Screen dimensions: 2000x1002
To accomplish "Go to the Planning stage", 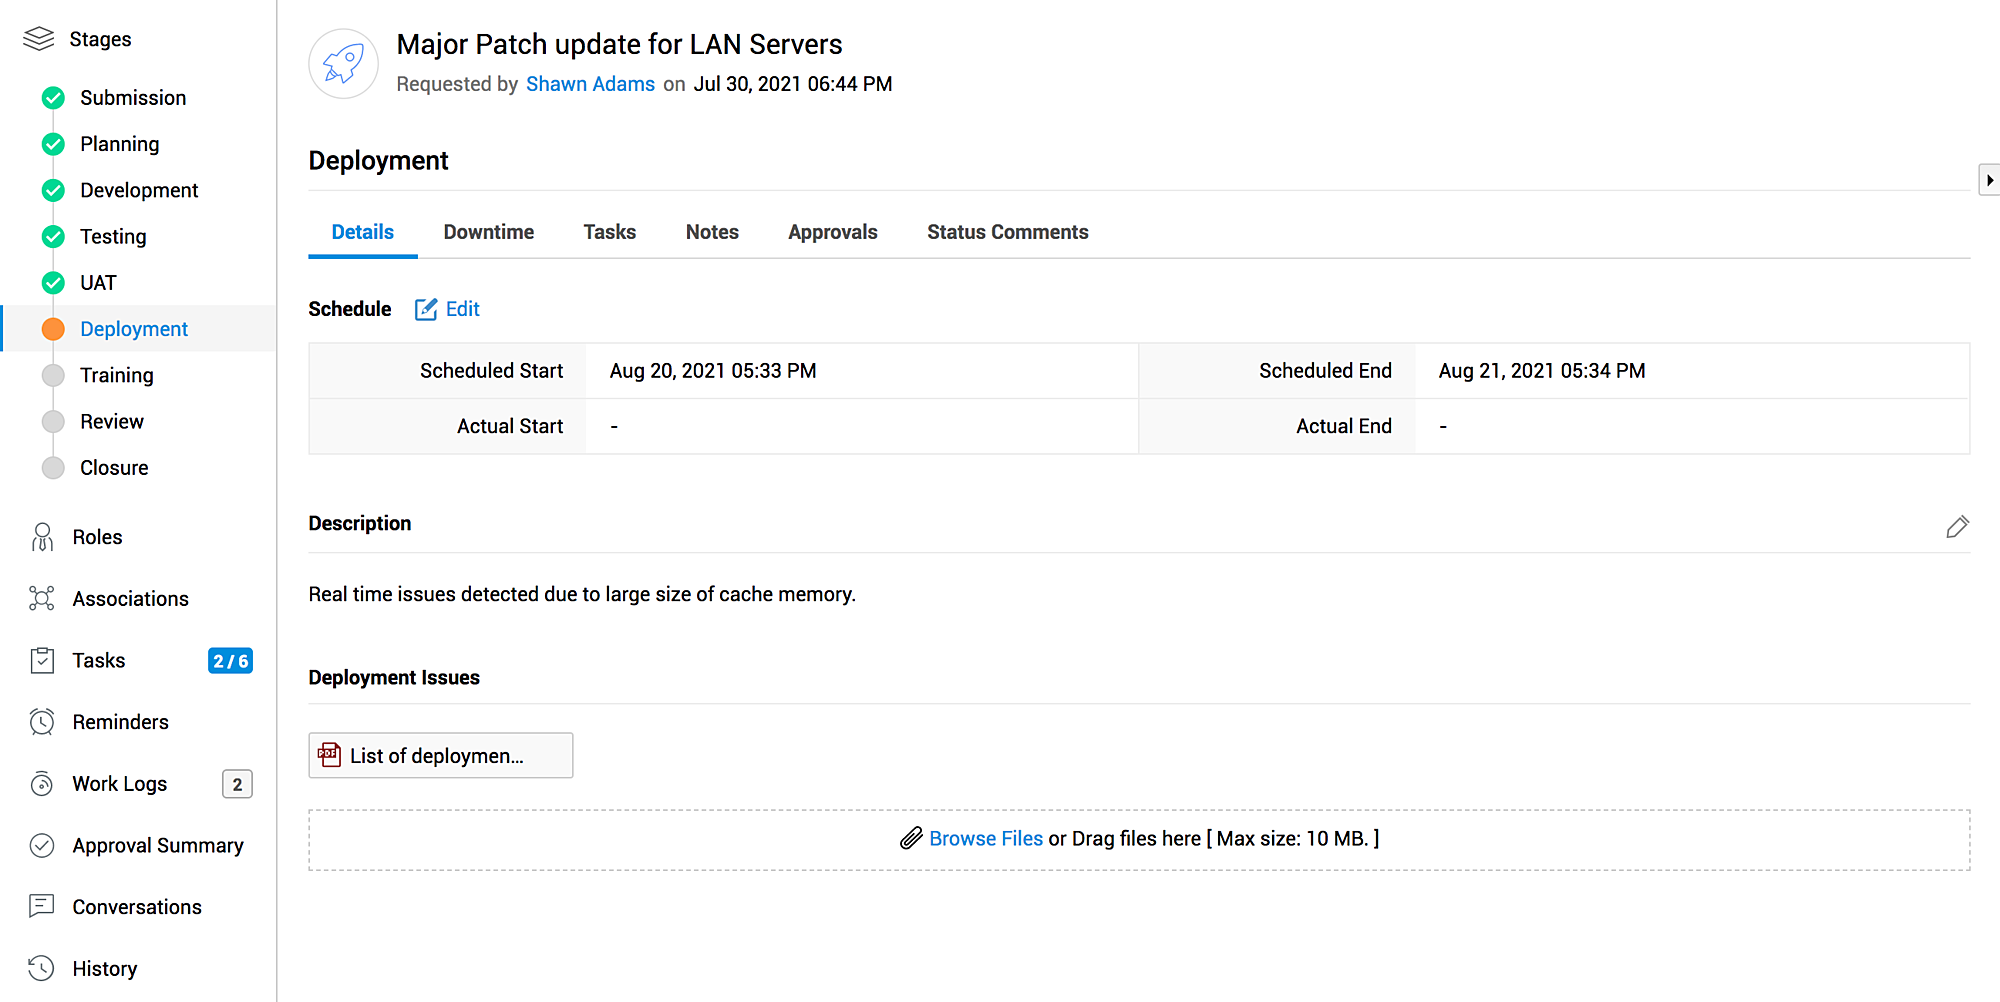I will (120, 144).
